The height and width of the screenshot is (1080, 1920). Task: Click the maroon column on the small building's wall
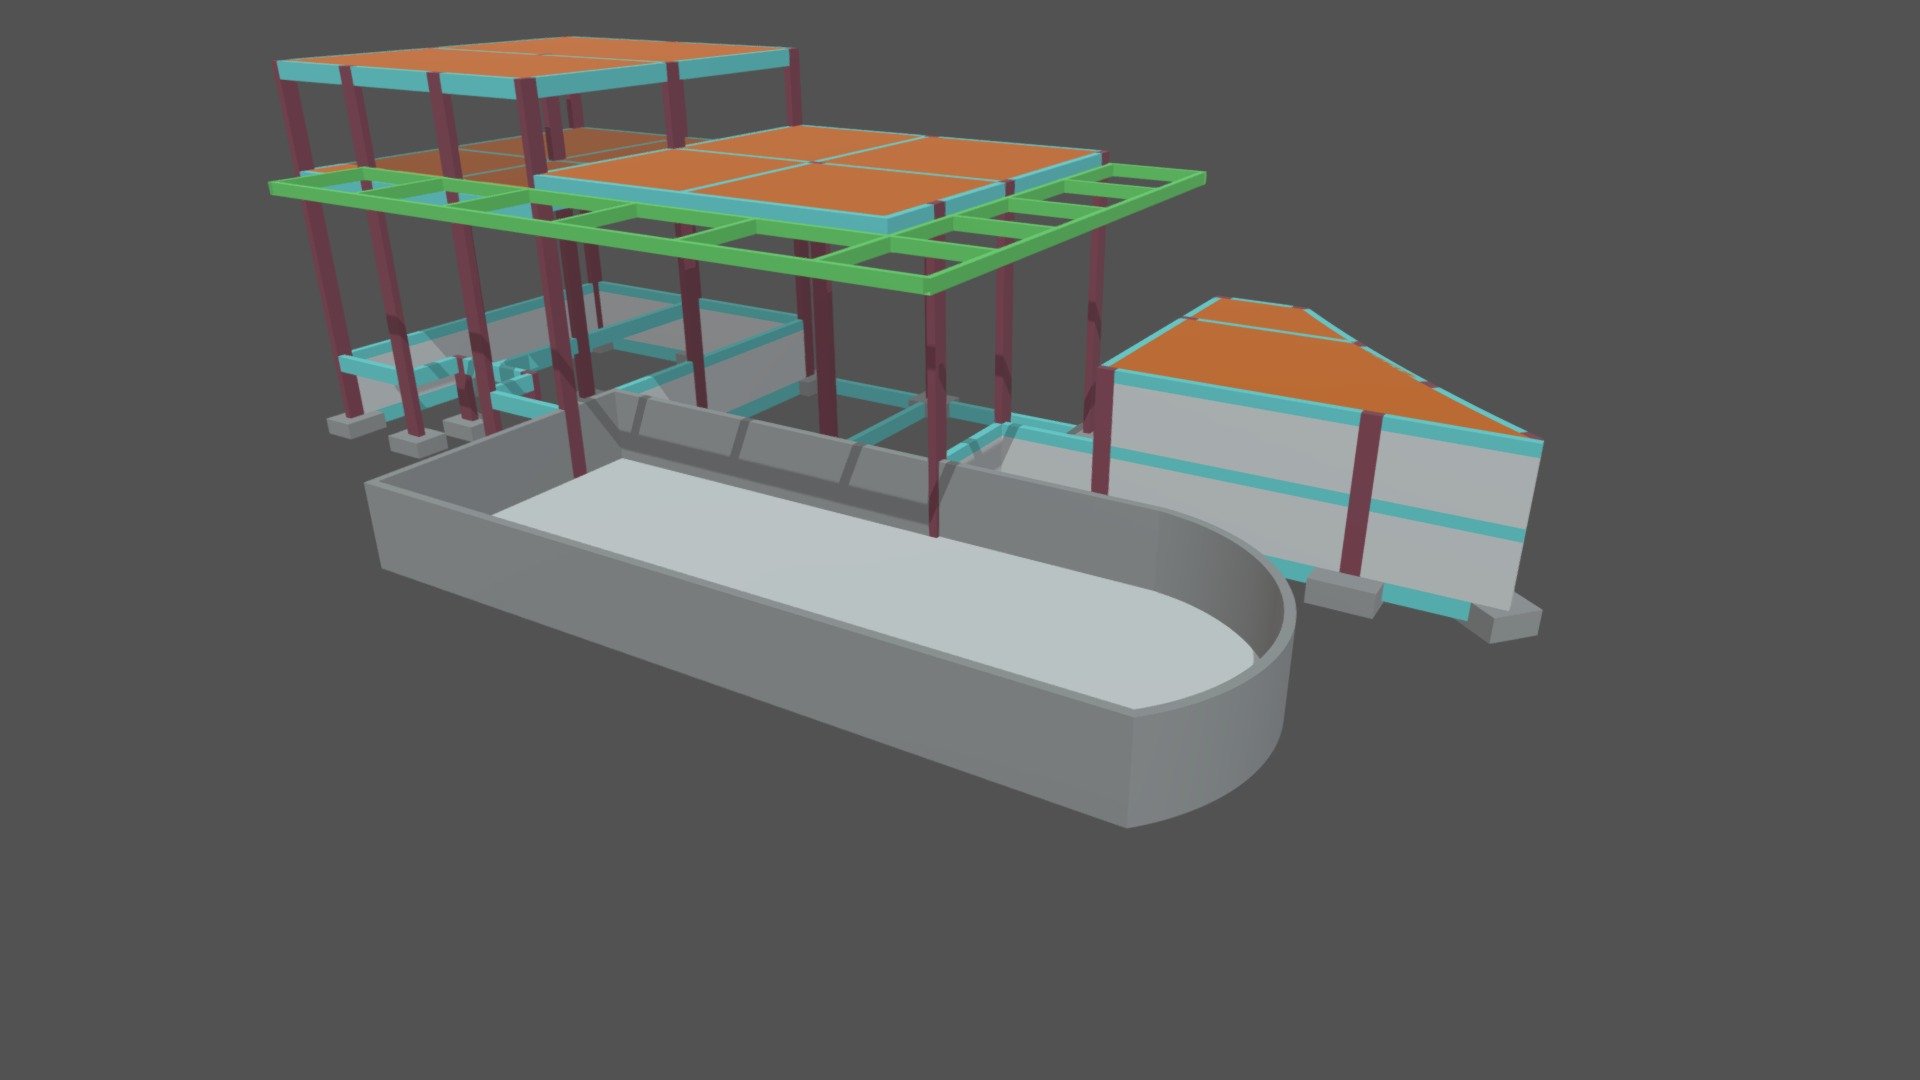click(1362, 493)
